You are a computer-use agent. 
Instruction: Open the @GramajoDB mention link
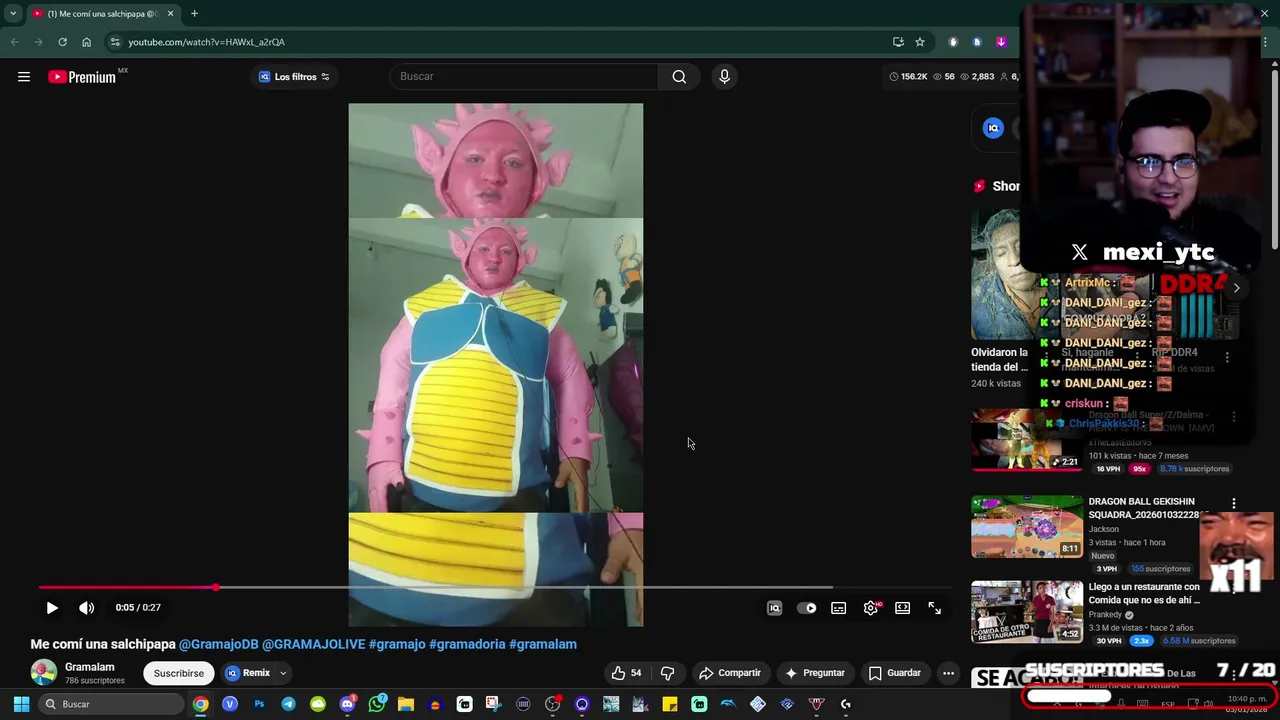219,644
